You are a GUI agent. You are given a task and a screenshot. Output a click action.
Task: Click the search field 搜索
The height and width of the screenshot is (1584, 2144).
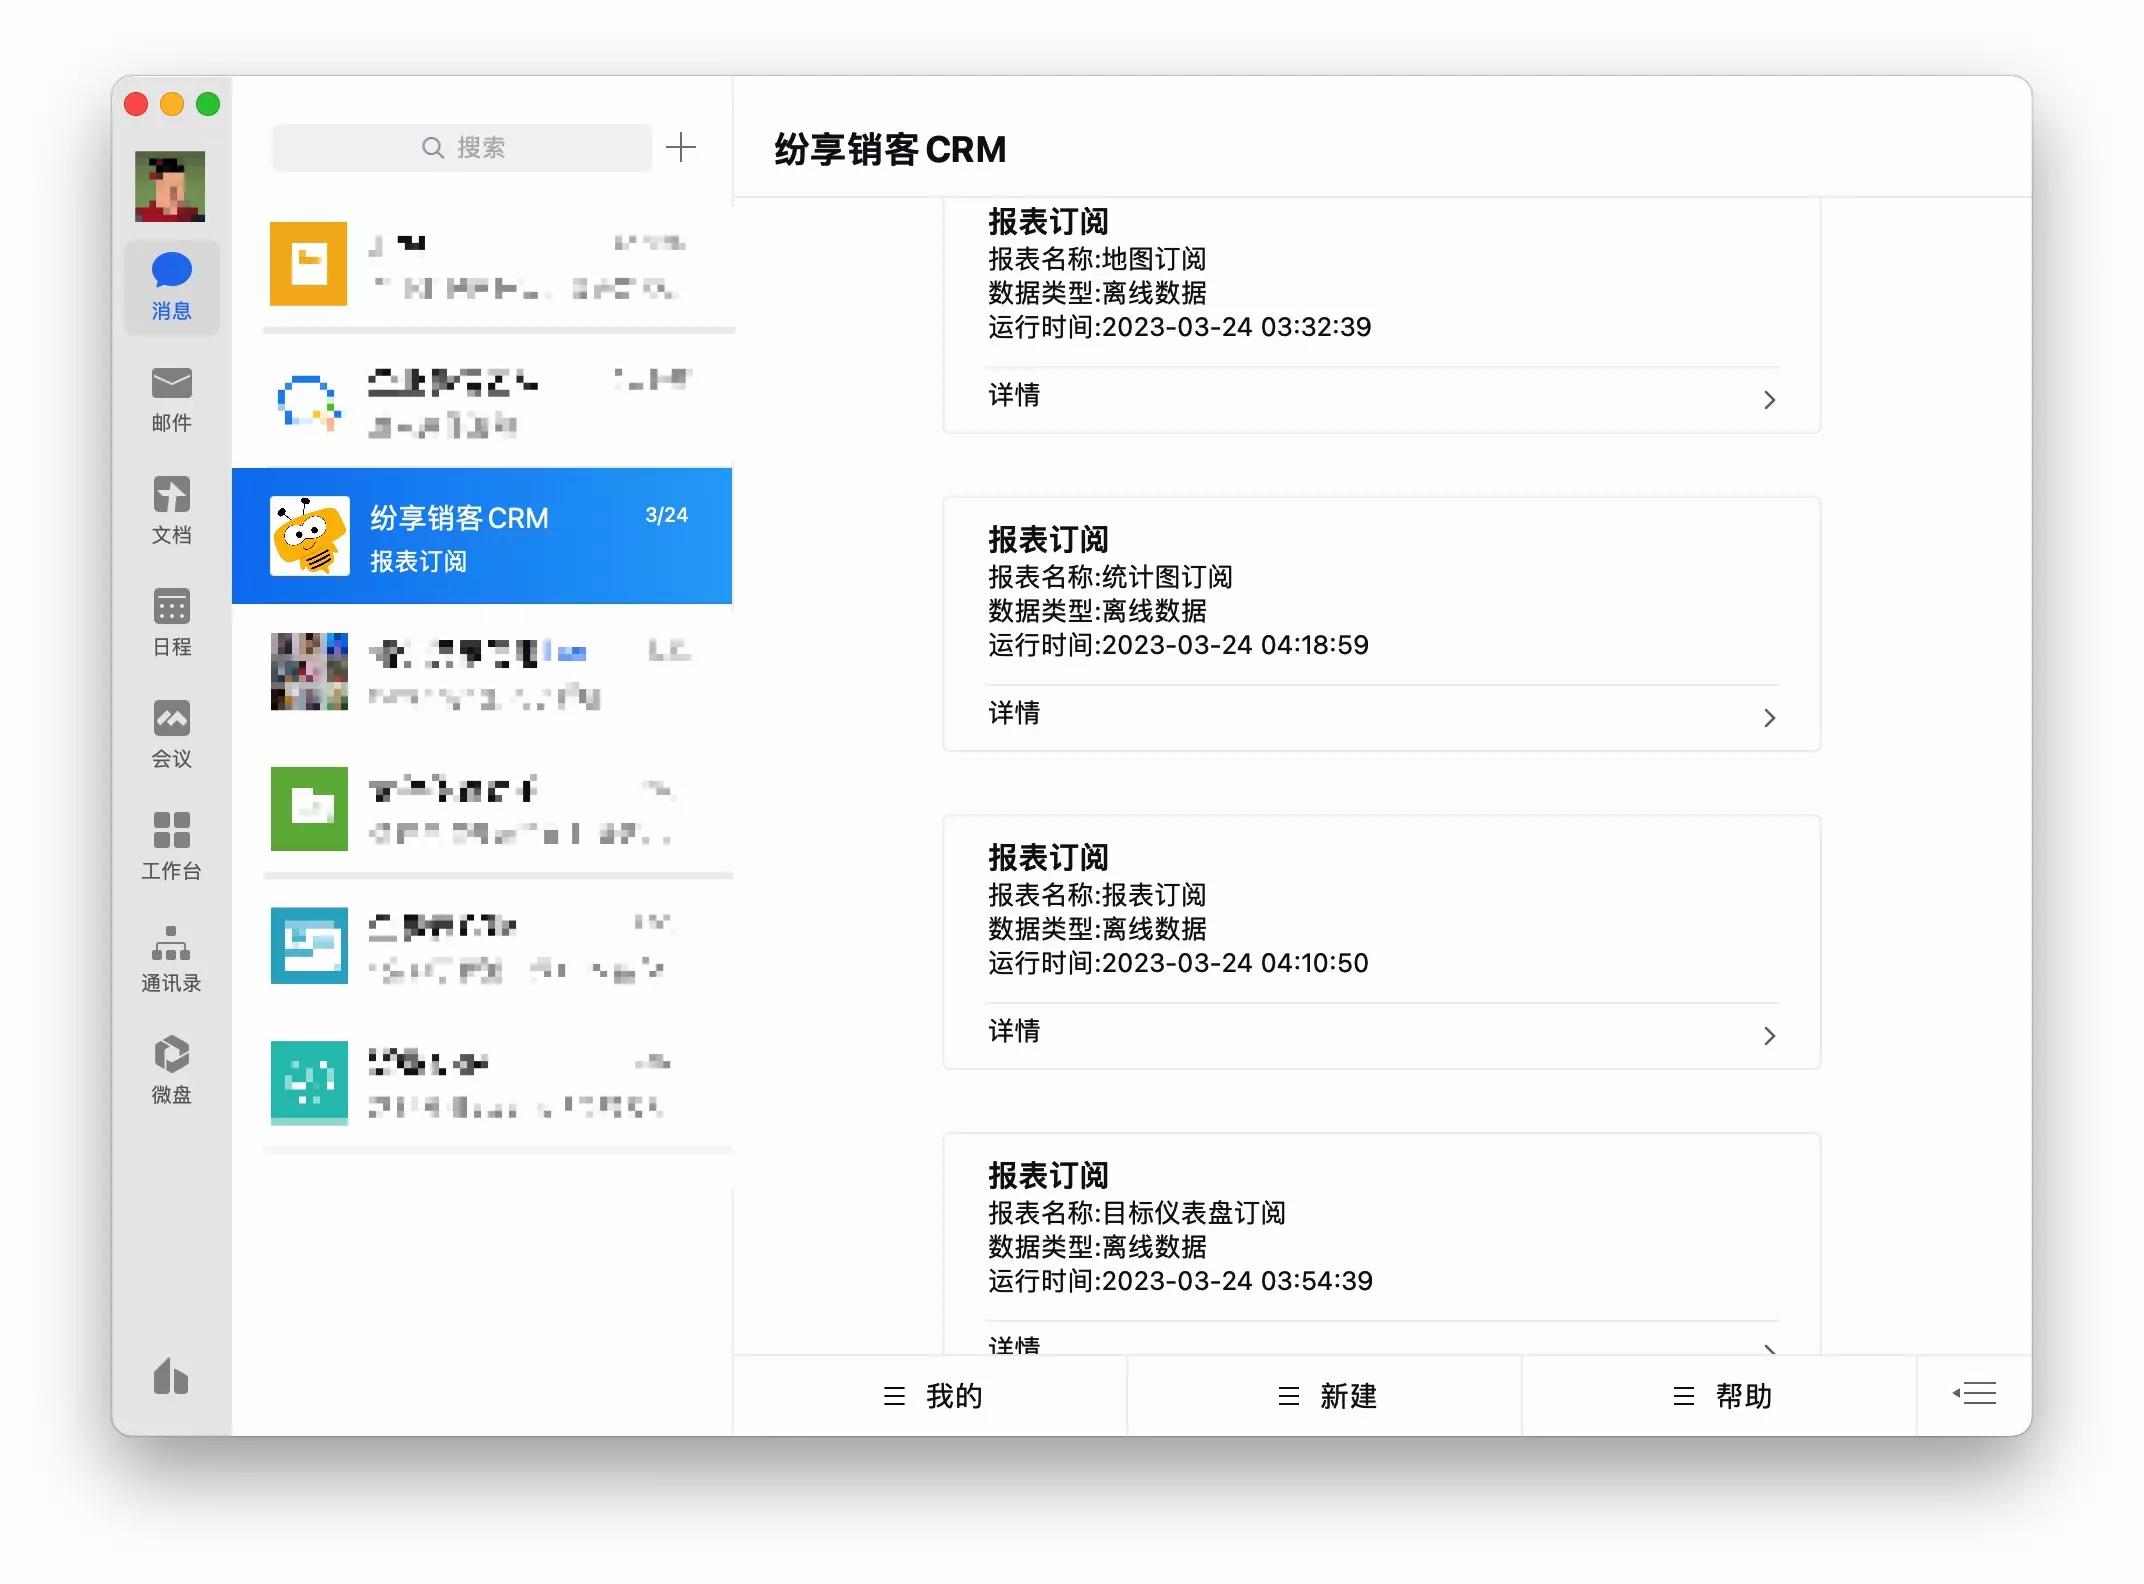(462, 148)
